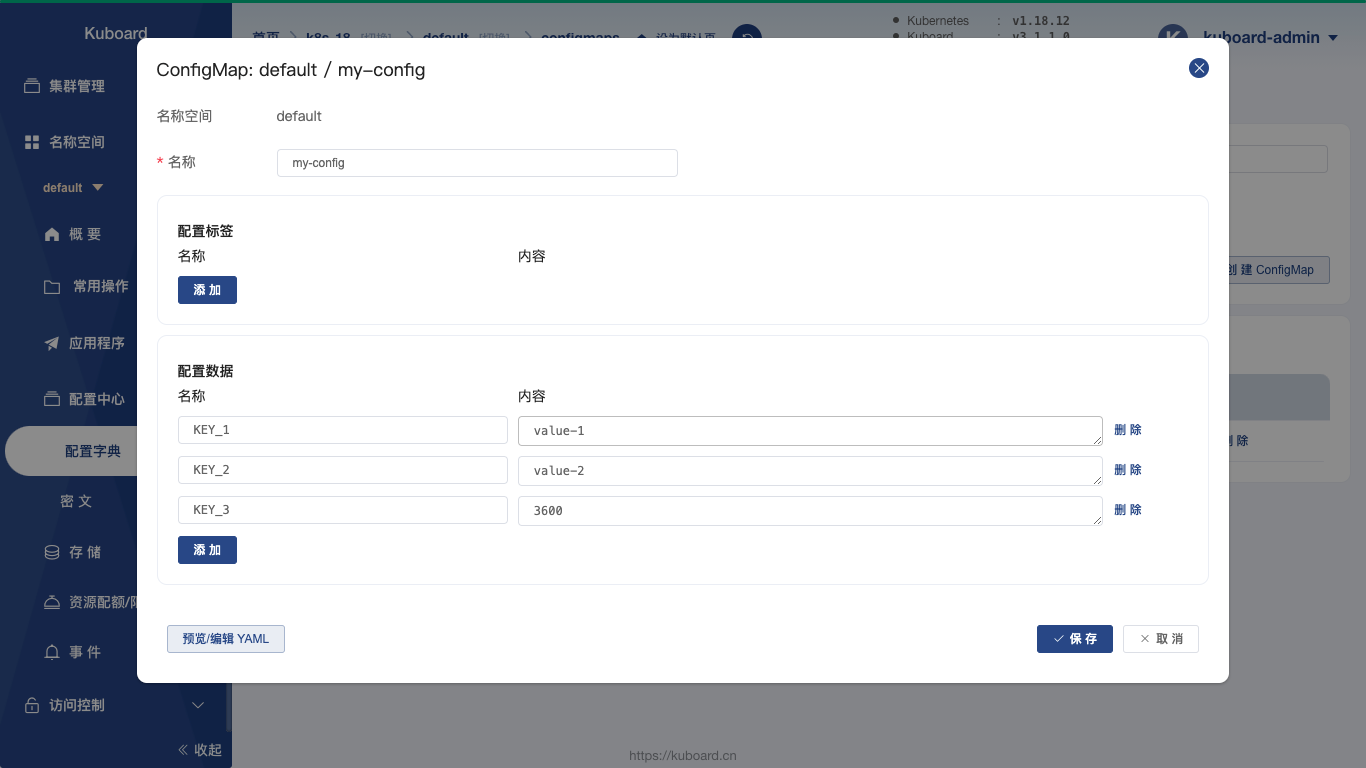
Task: Click the 3600 content textarea
Action: pyautogui.click(x=810, y=511)
